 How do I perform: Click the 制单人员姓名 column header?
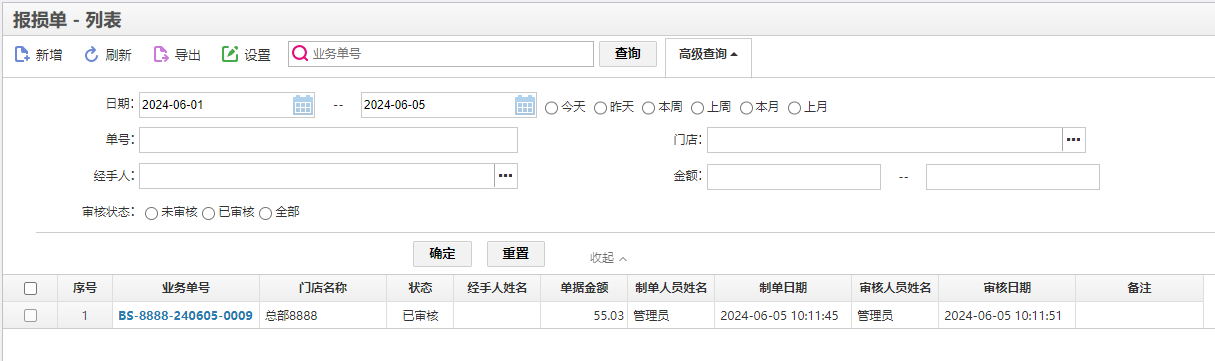671,288
